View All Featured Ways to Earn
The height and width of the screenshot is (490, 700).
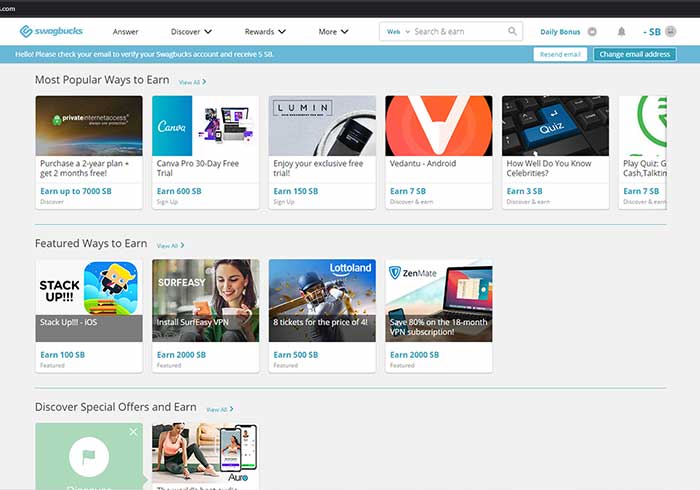pyautogui.click(x=170, y=245)
